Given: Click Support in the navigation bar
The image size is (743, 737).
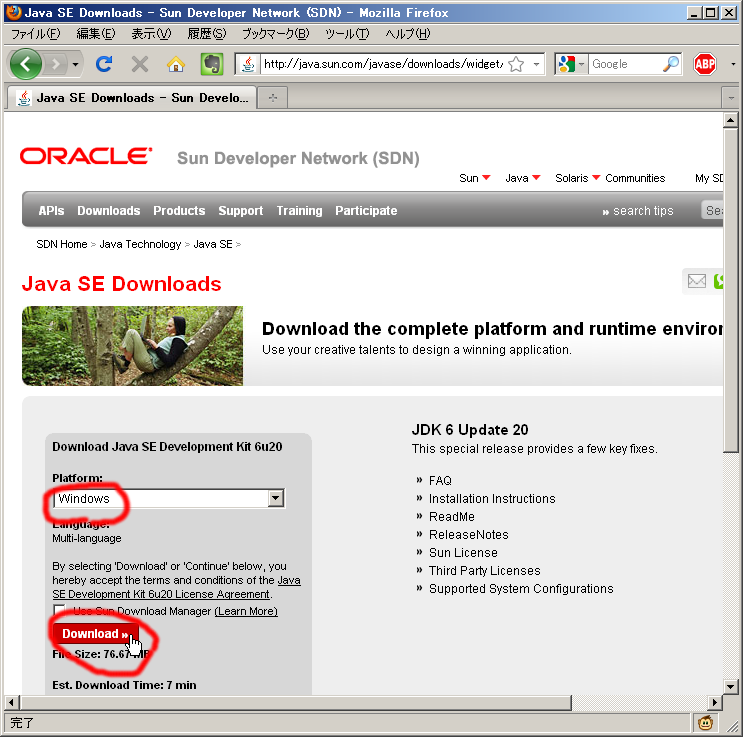Looking at the screenshot, I should click(241, 210).
